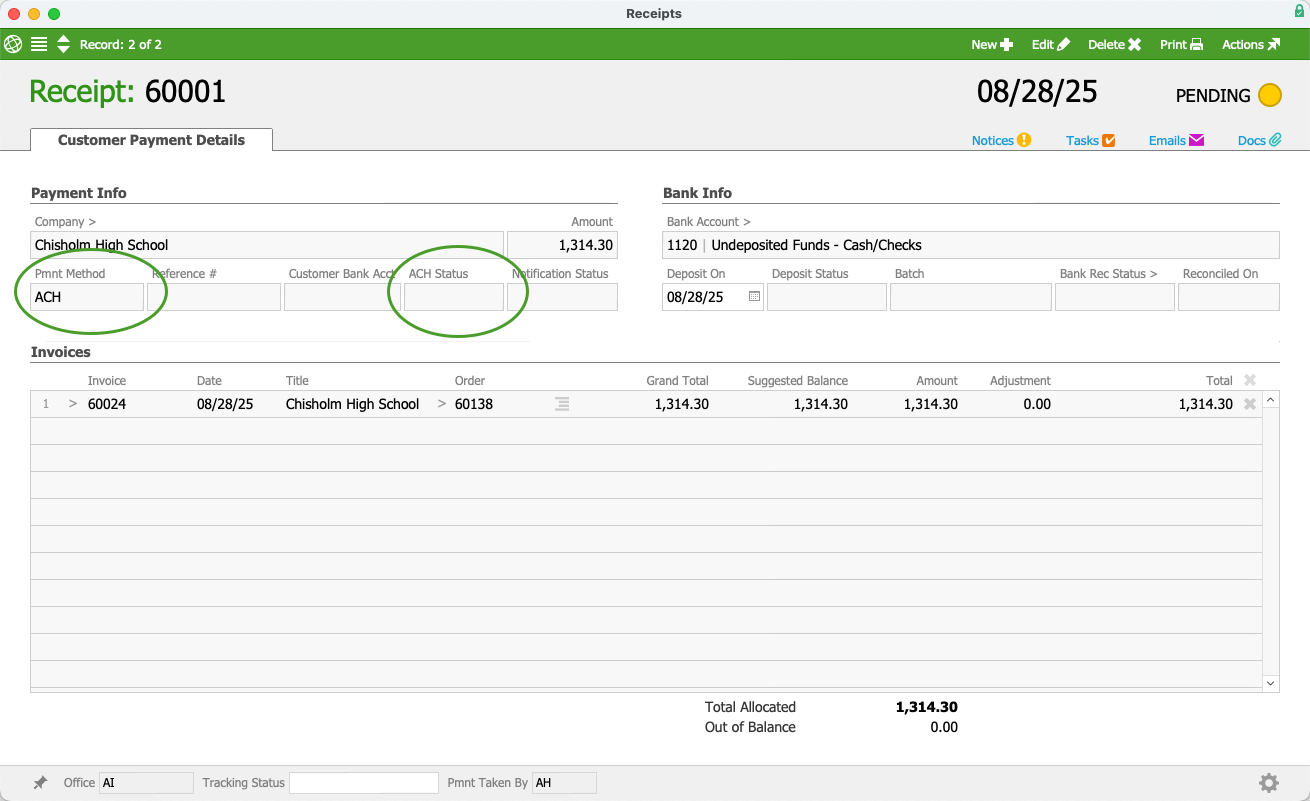Open Notices link
1310x801 pixels.
tap(1001, 141)
